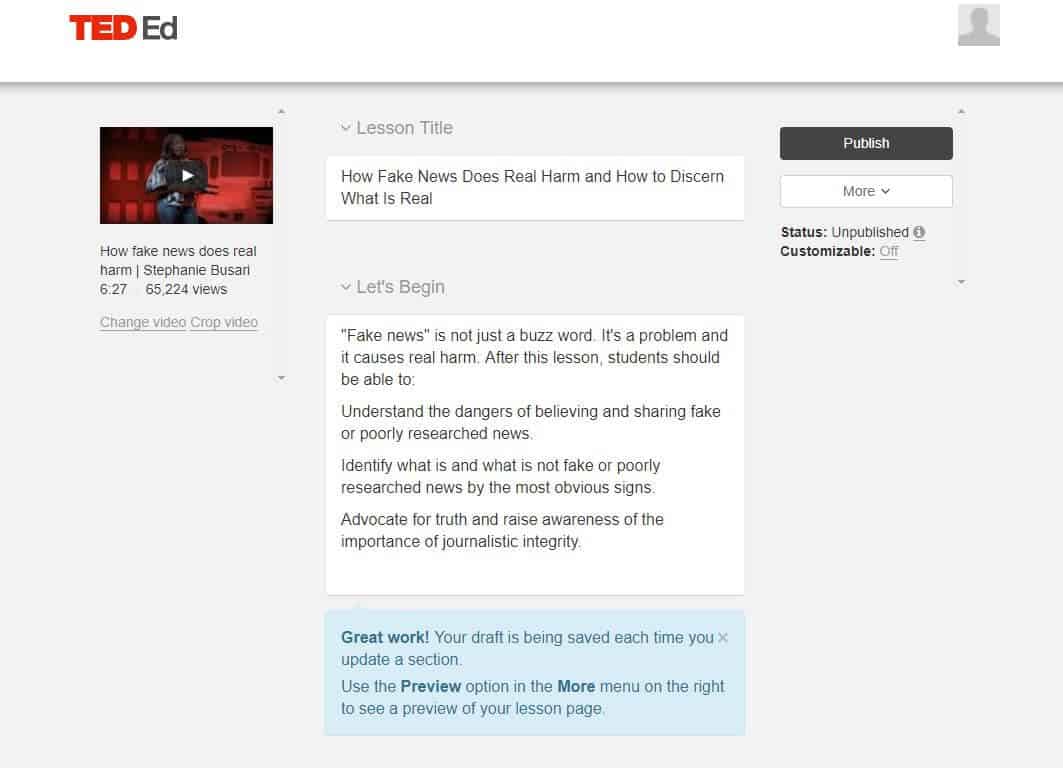Open the user profile avatar
The height and width of the screenshot is (768, 1063).
pyautogui.click(x=978, y=25)
